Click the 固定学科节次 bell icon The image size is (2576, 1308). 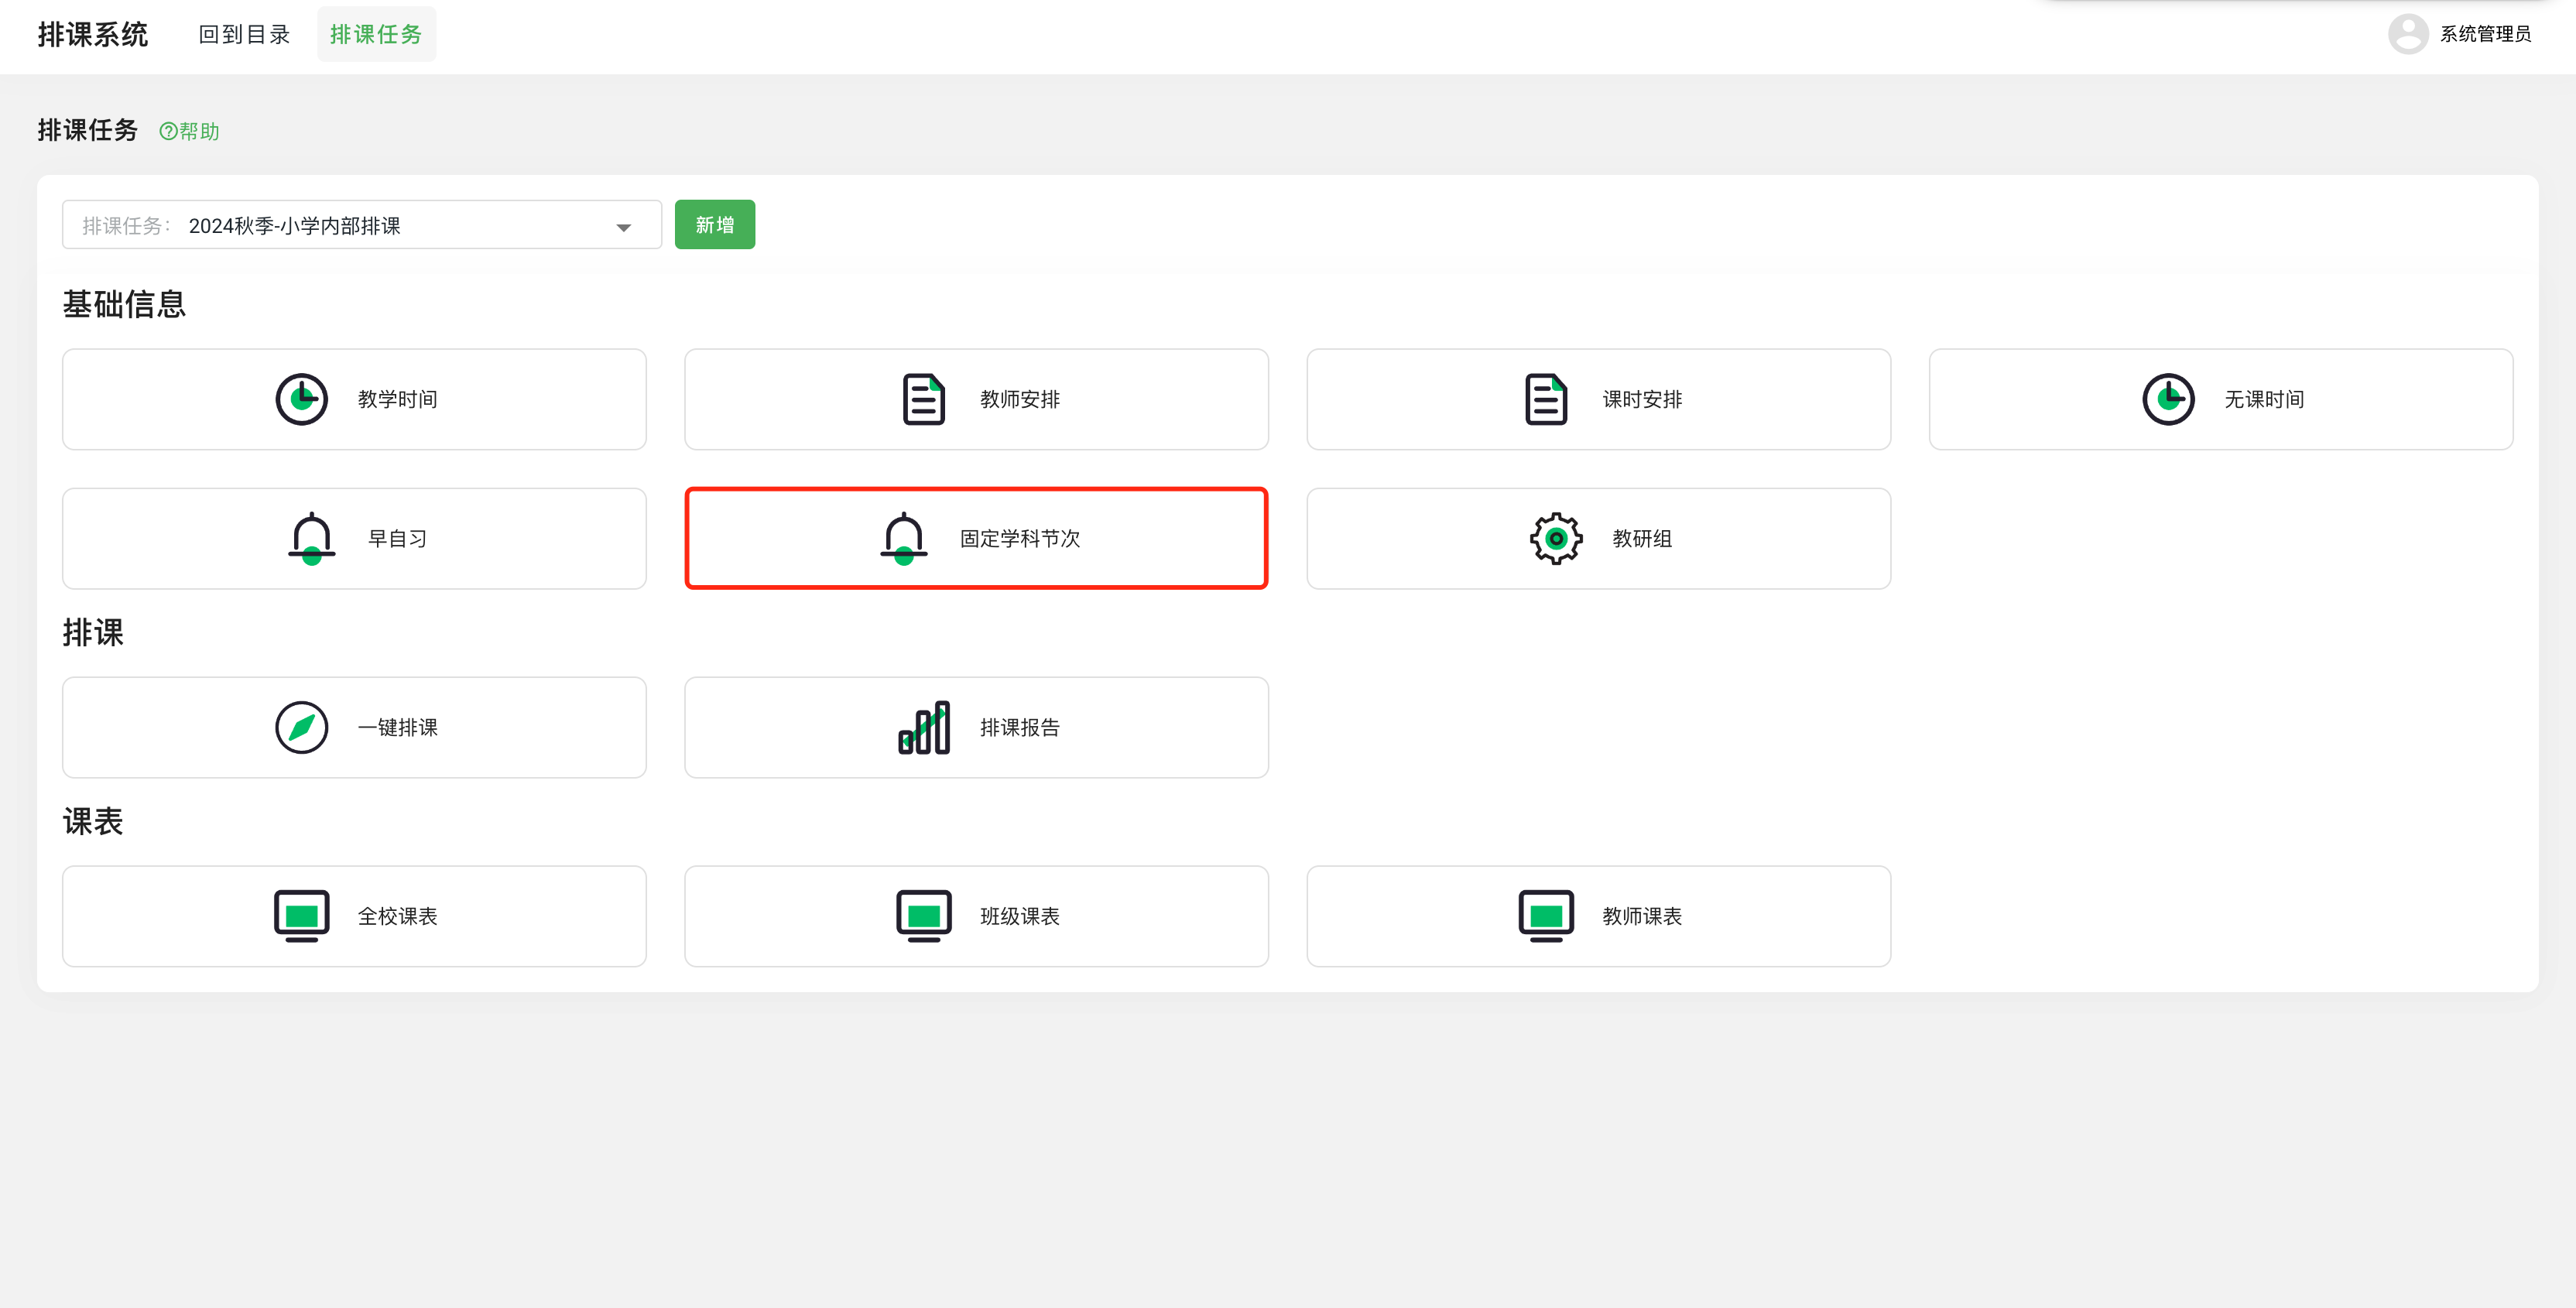(903, 538)
